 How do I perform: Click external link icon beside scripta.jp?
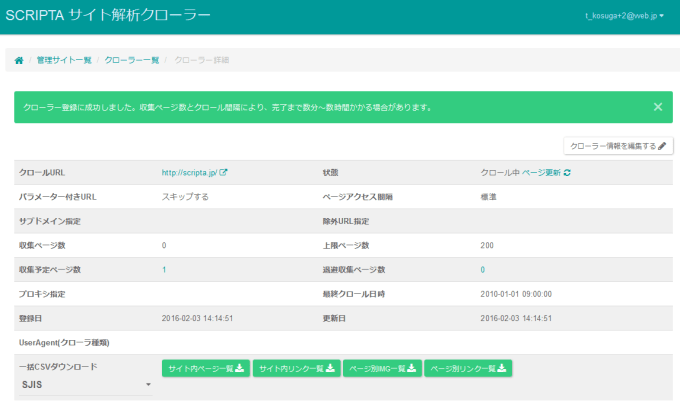click(224, 173)
